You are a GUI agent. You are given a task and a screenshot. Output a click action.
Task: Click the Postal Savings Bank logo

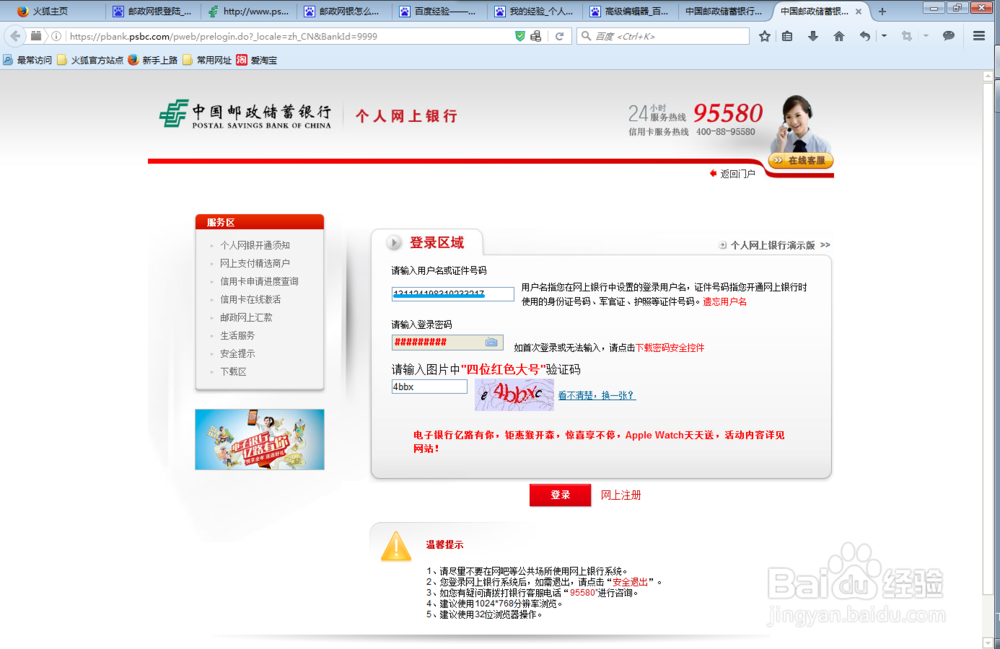(246, 115)
